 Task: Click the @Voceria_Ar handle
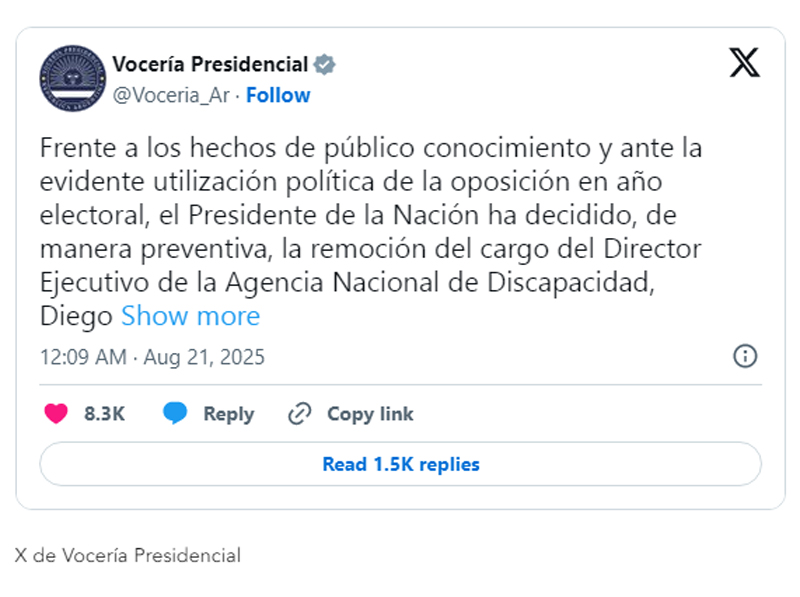[x=171, y=95]
